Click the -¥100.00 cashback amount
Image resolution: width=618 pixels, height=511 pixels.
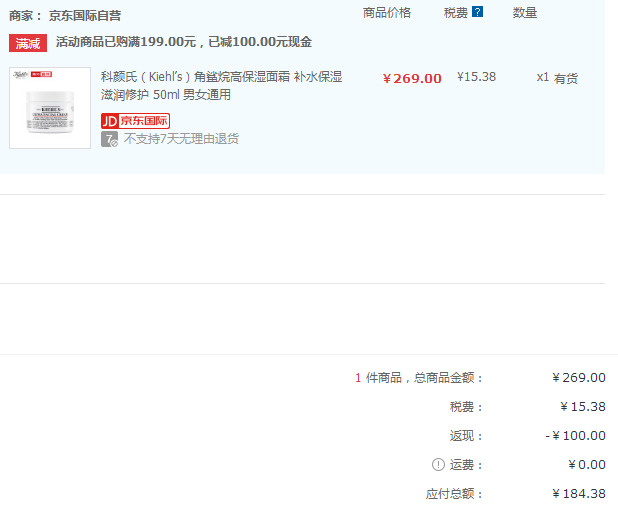(x=575, y=436)
